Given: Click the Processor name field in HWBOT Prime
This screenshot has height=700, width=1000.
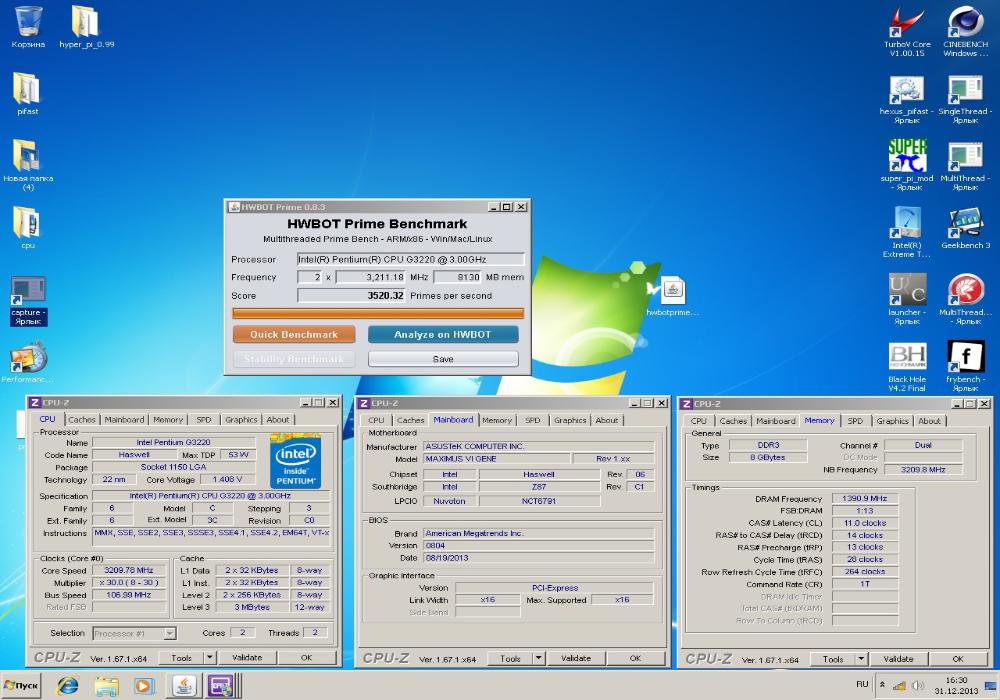Looking at the screenshot, I should point(411,259).
